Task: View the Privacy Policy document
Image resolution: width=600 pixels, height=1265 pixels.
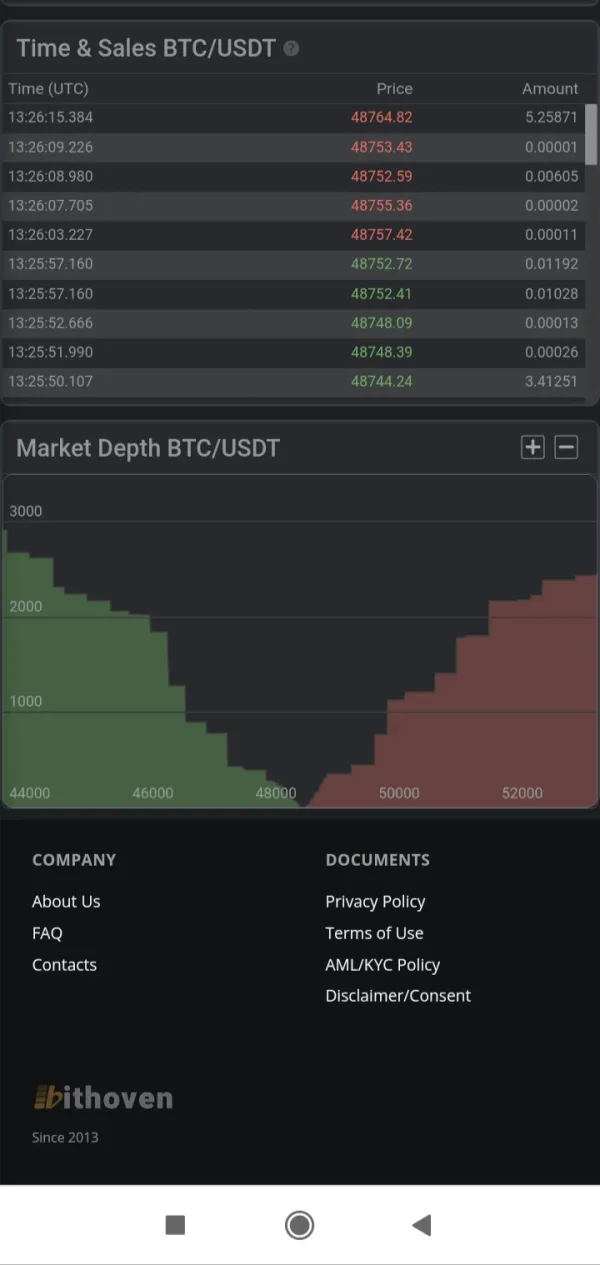Action: point(375,901)
